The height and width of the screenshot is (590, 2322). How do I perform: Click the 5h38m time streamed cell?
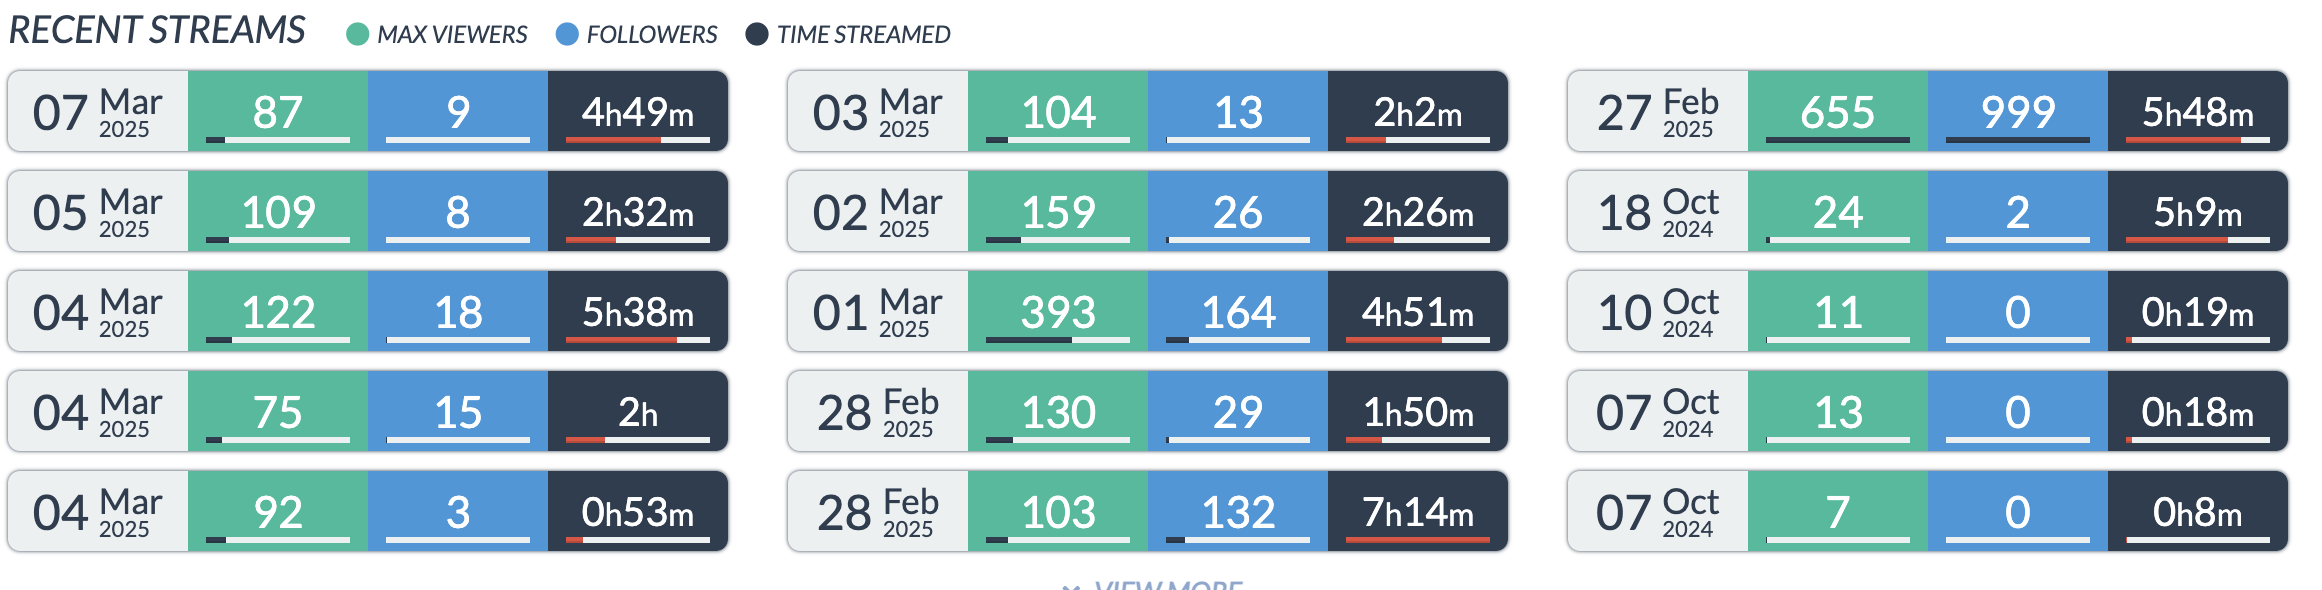637,312
